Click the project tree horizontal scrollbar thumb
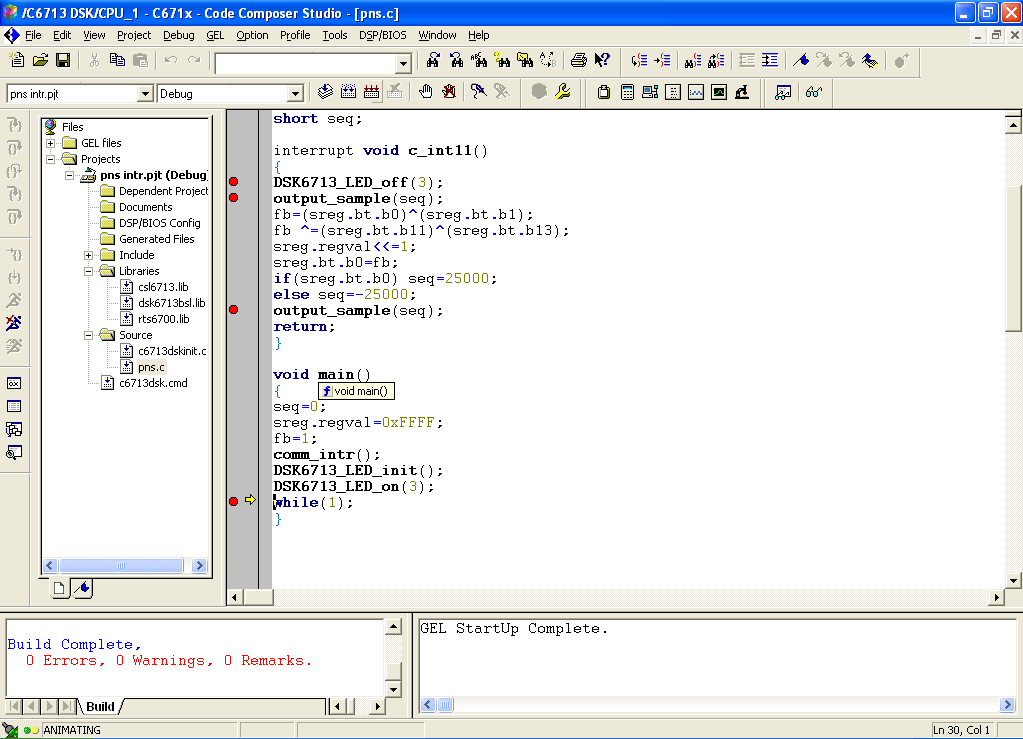 (x=121, y=566)
